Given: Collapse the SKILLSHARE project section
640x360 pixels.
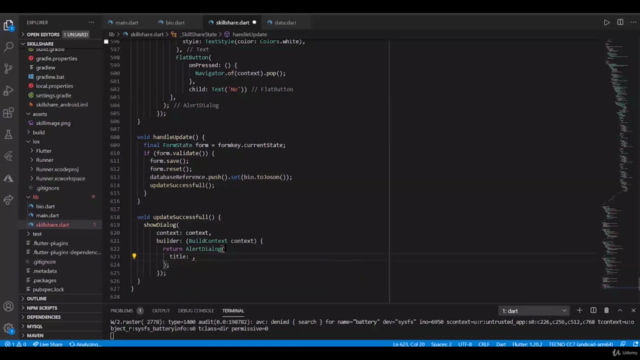Looking at the screenshot, I should (x=60, y=44).
